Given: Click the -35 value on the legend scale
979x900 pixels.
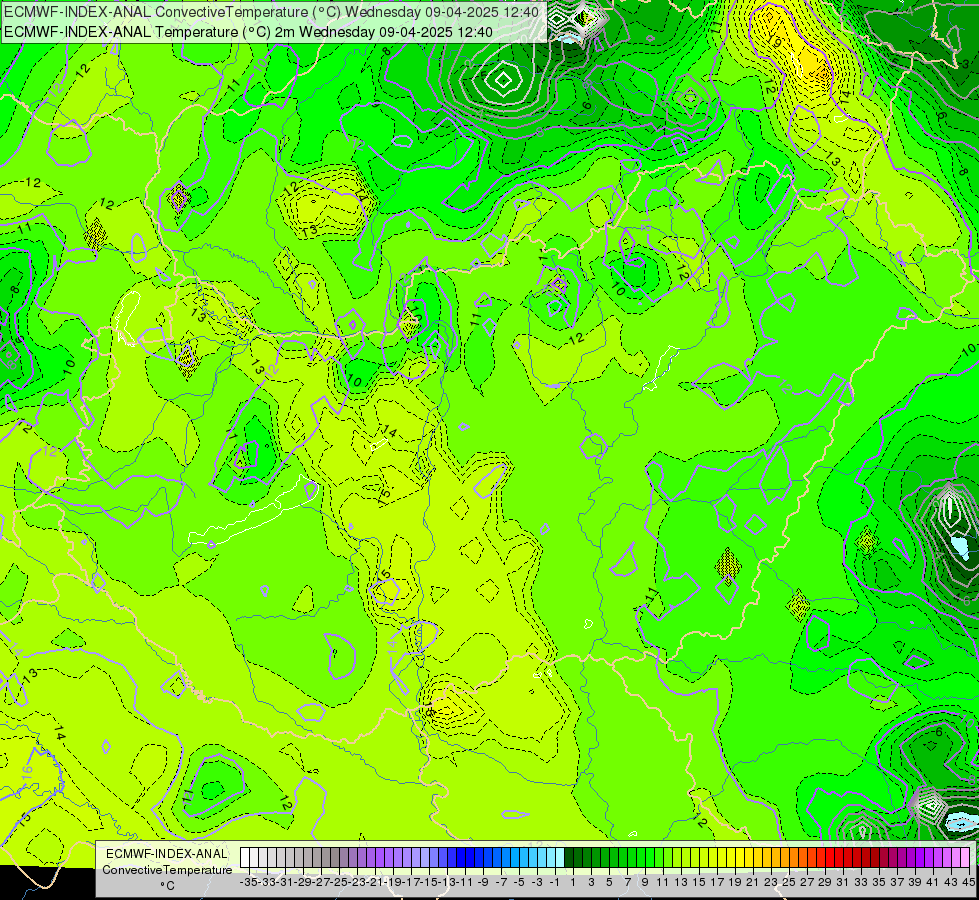Looking at the screenshot, I should pos(248,882).
